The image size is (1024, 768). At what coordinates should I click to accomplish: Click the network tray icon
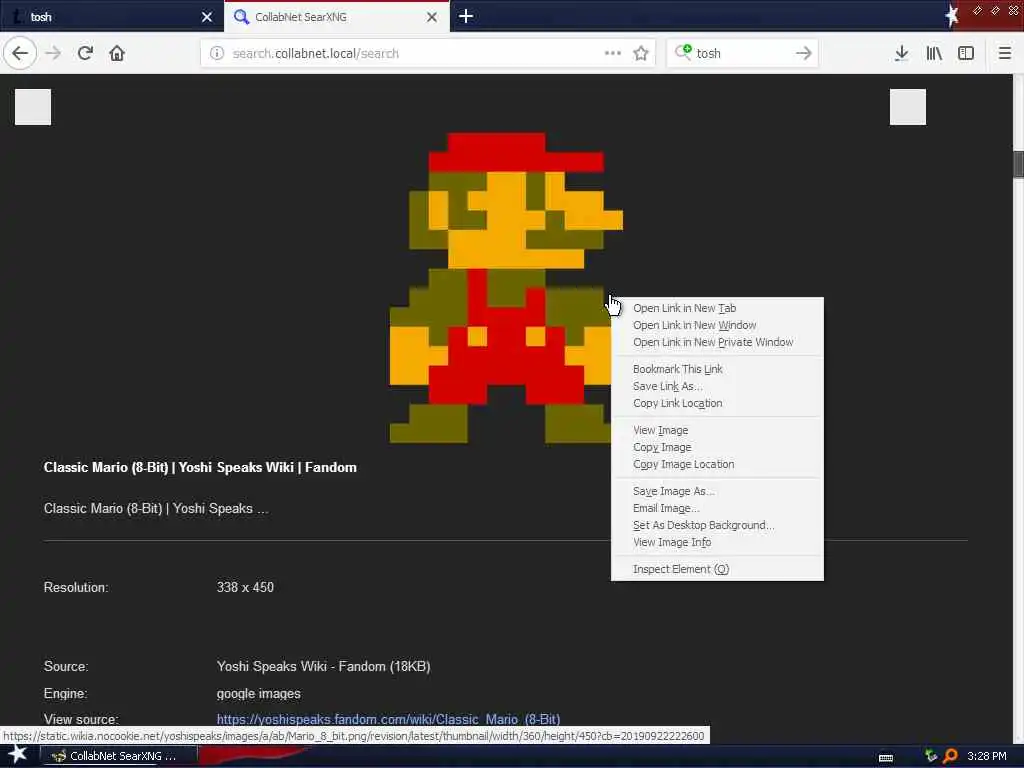(931, 756)
